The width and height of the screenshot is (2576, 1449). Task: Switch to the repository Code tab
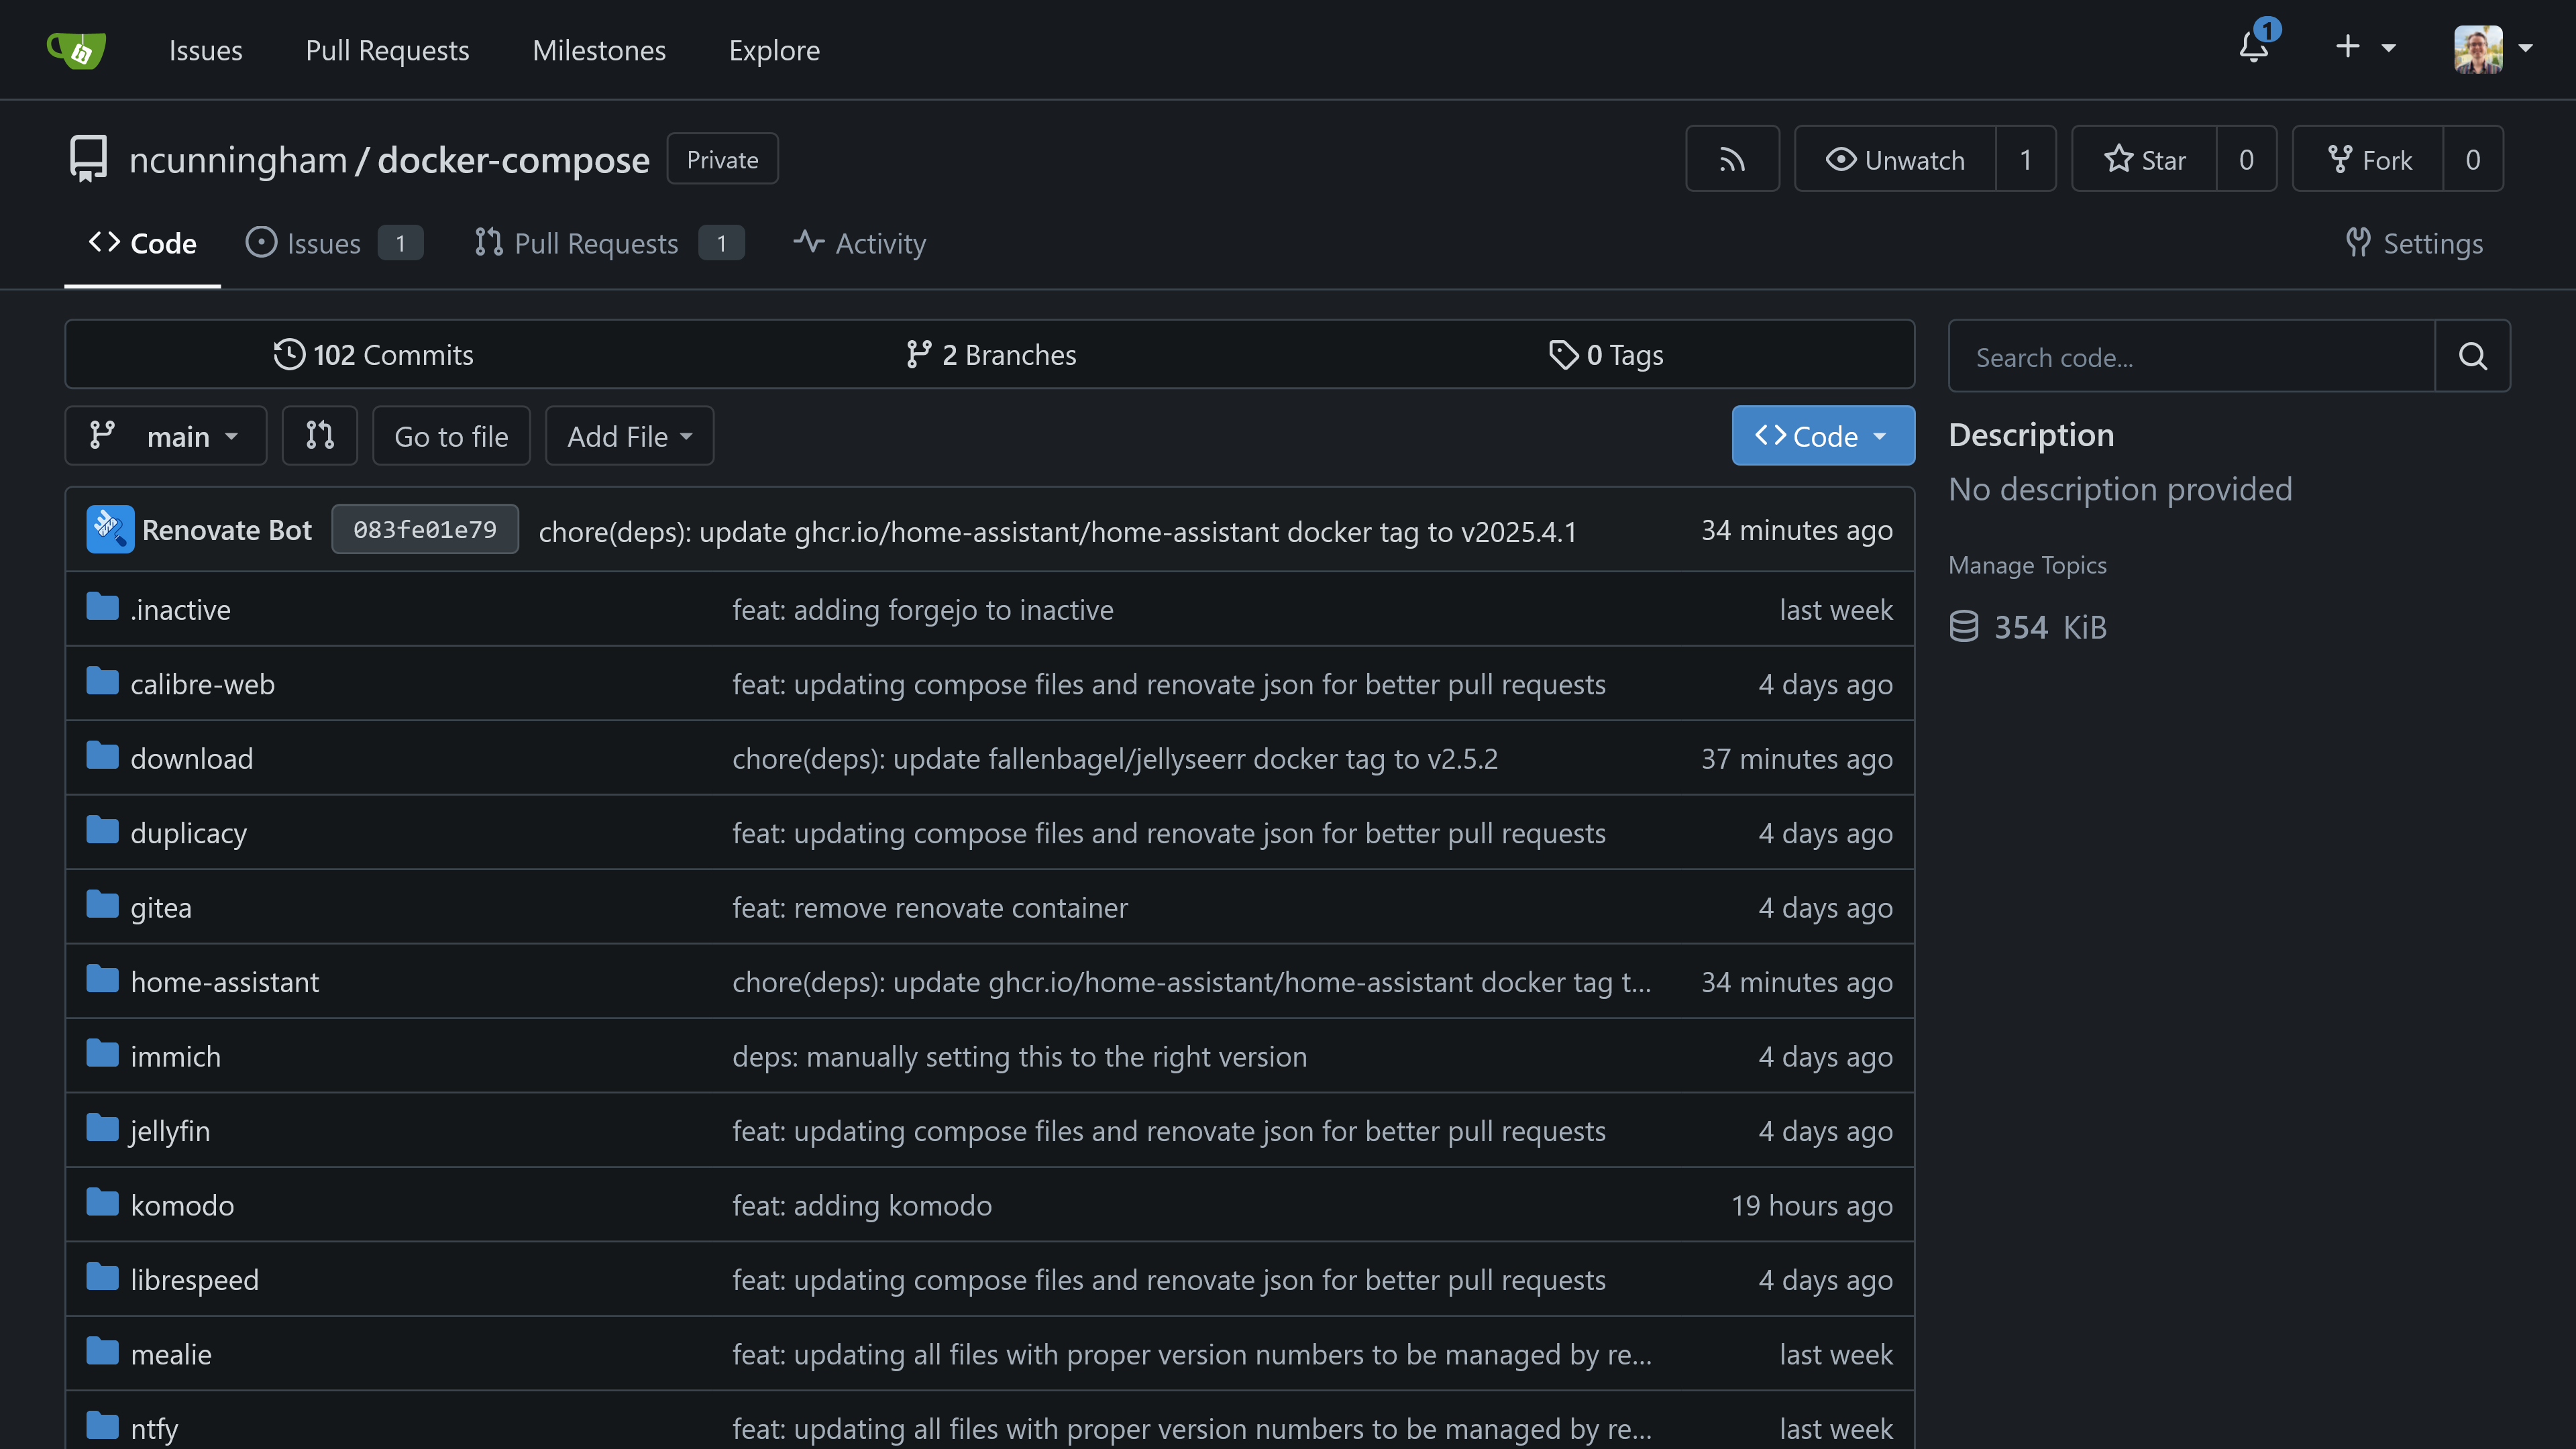(x=143, y=243)
